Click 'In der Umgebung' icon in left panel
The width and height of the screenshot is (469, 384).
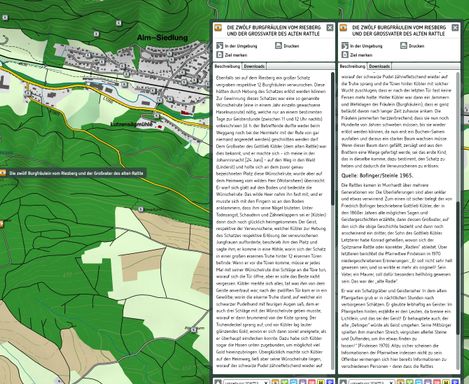tap(219, 46)
